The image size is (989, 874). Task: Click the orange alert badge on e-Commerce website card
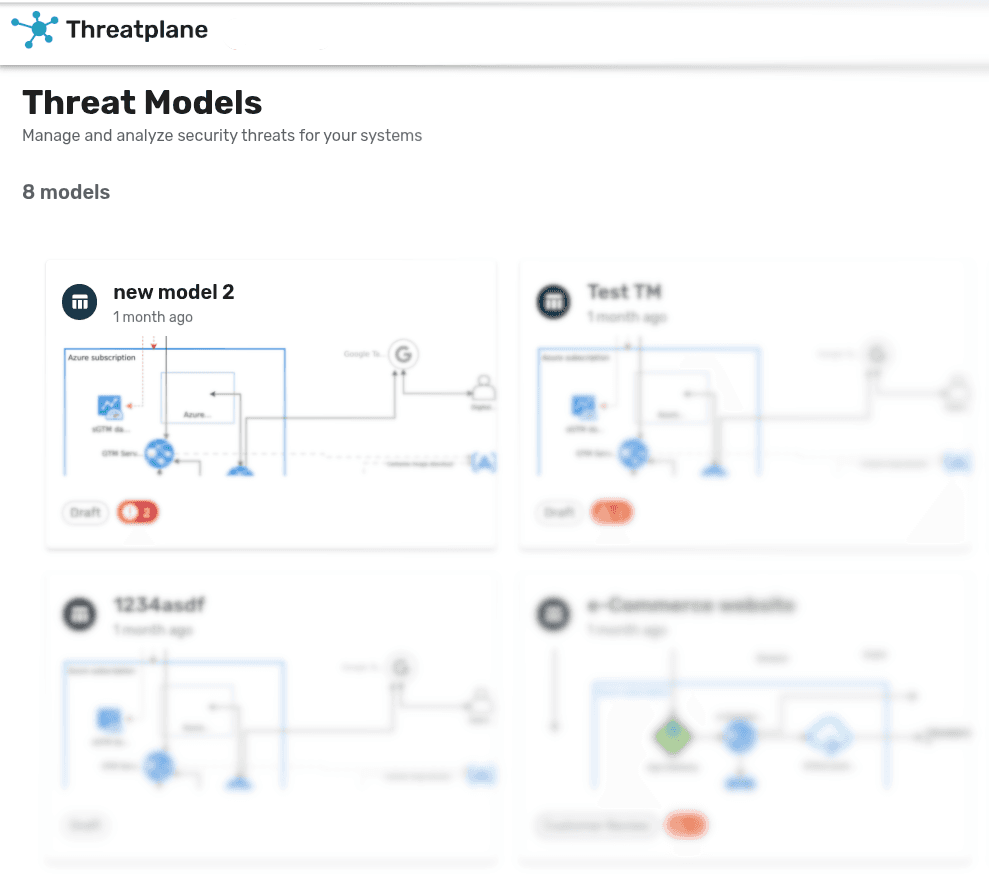tap(686, 825)
